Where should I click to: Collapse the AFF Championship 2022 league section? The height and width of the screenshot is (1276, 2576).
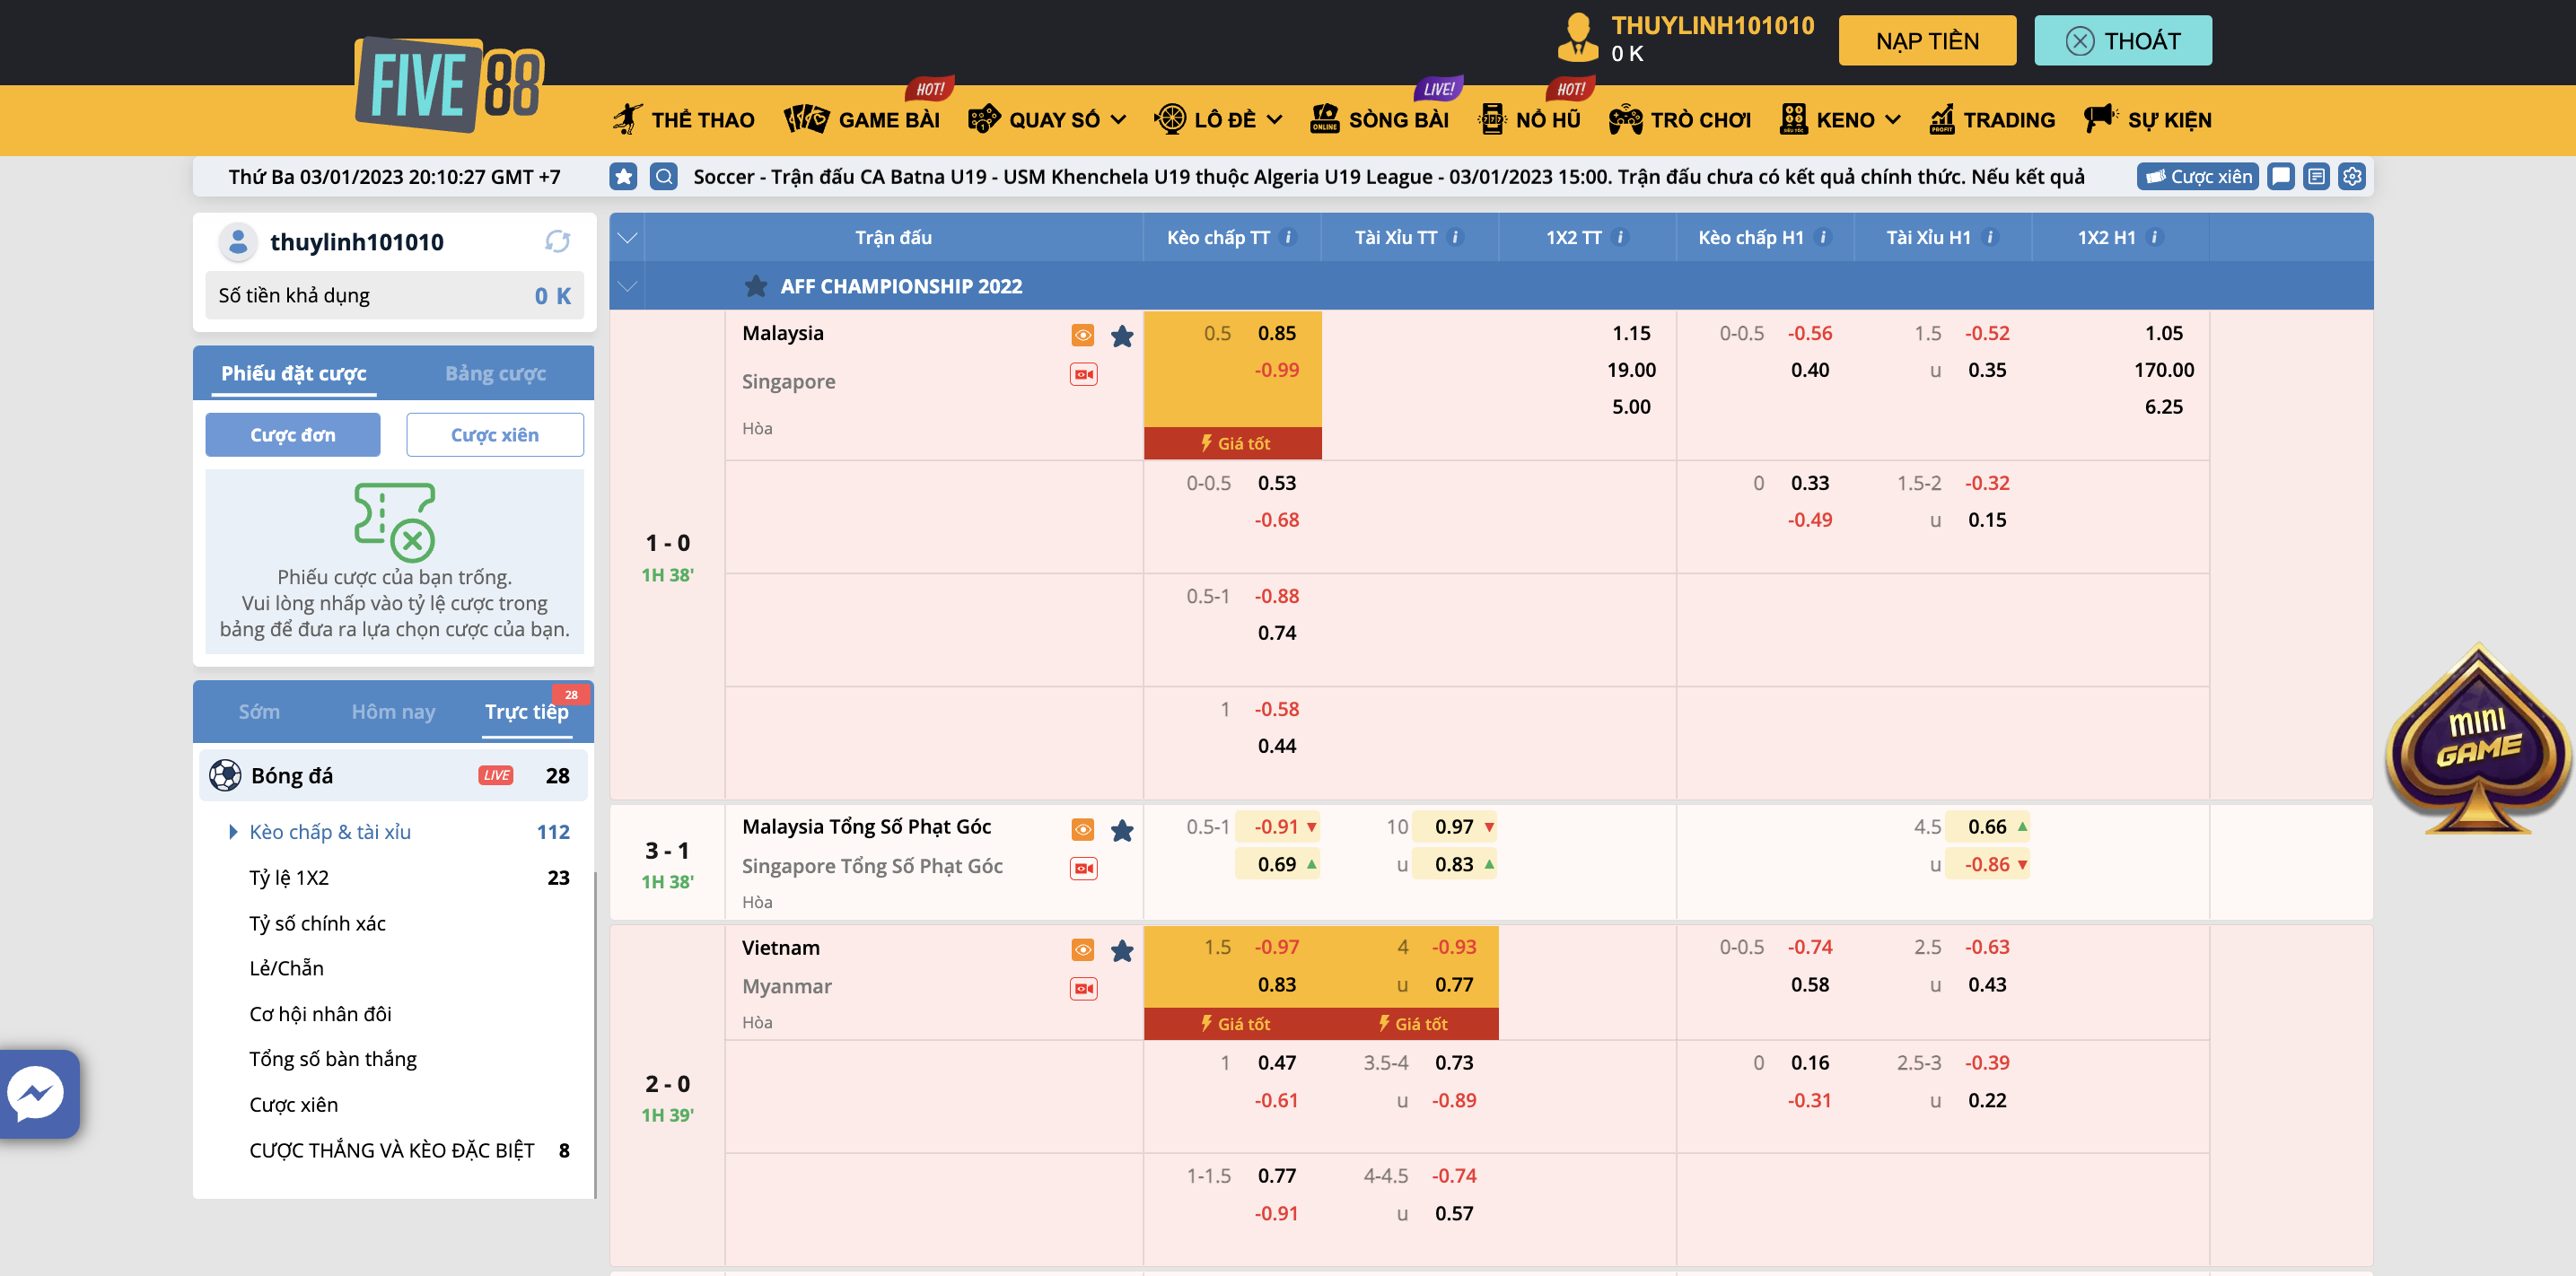pyautogui.click(x=627, y=286)
